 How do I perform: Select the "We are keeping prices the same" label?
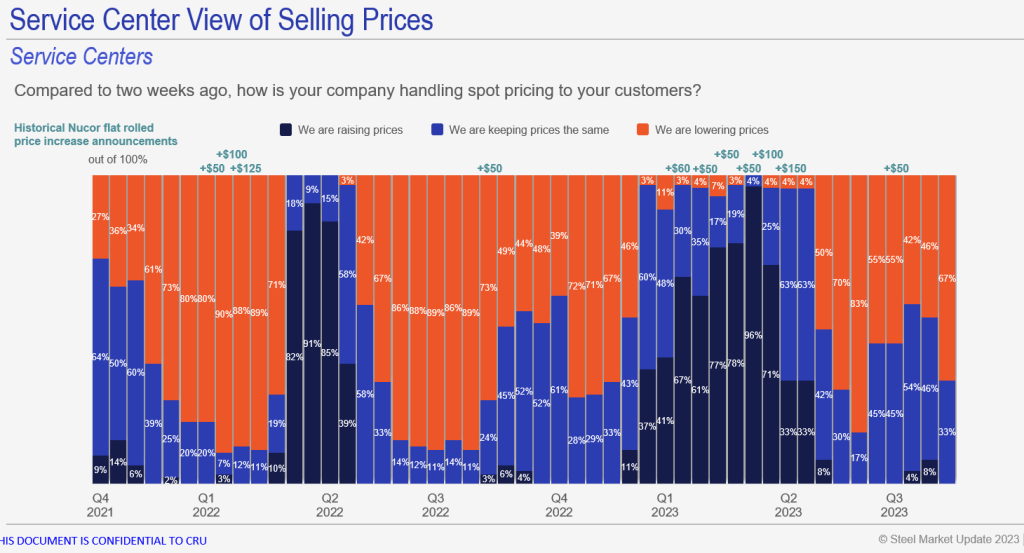click(x=529, y=130)
